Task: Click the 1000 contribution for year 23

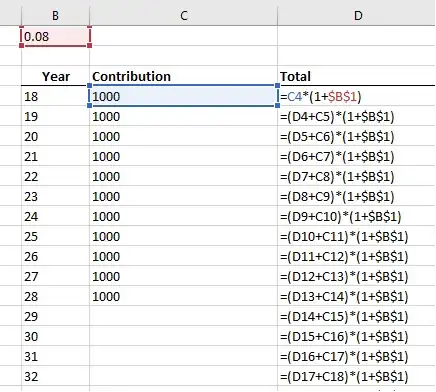Action: [x=184, y=196]
